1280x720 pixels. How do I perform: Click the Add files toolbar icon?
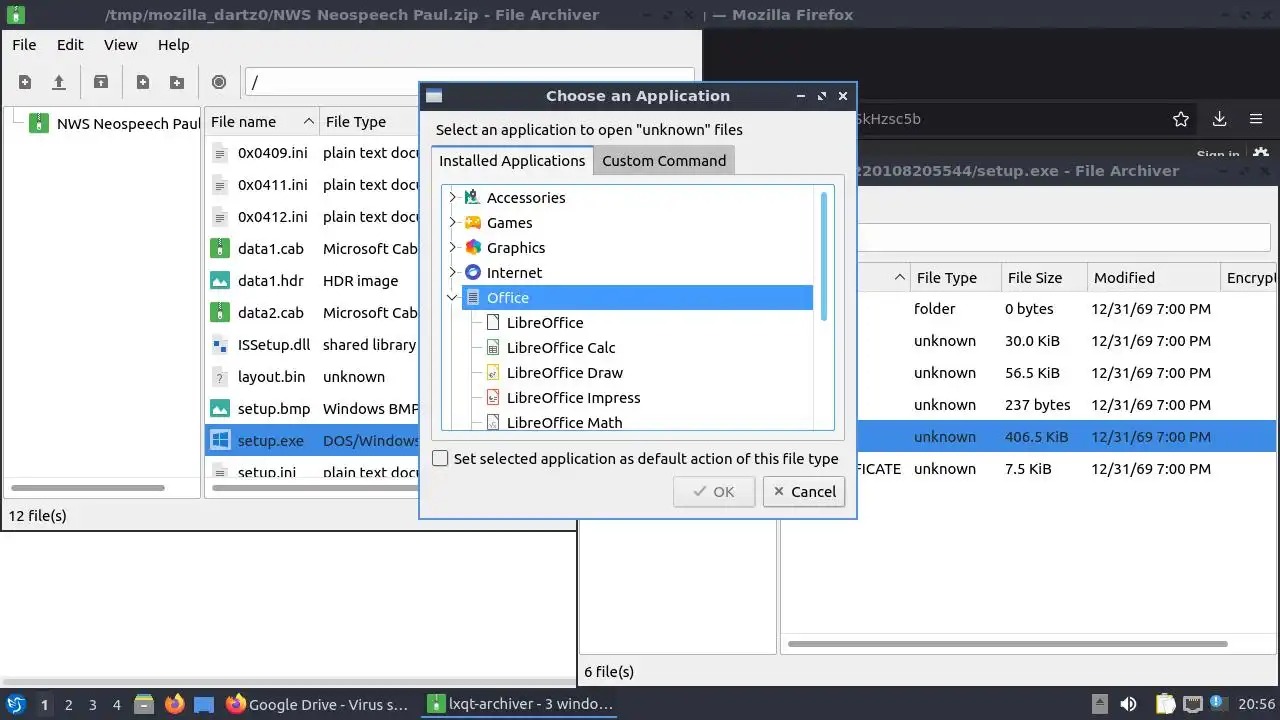143,82
